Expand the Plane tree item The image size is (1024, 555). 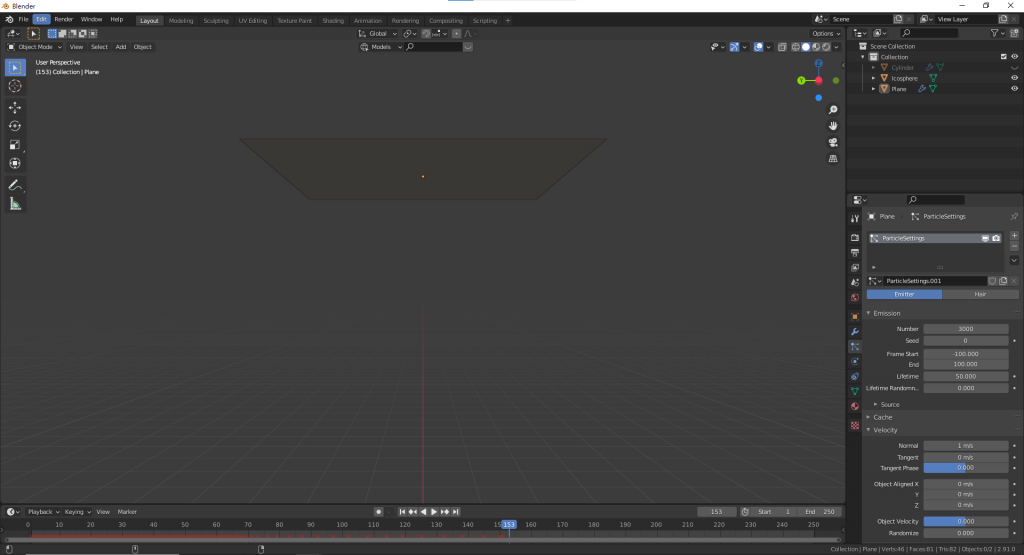pyautogui.click(x=874, y=89)
